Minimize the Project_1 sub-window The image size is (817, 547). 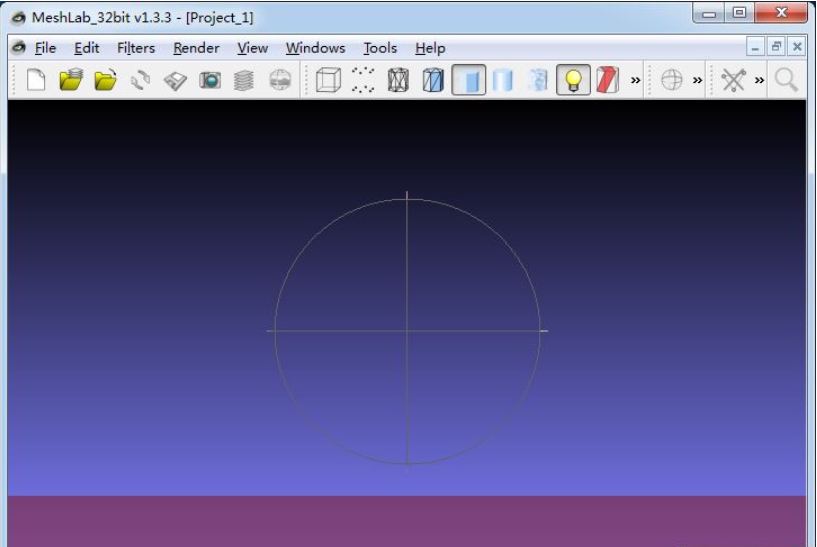(x=755, y=47)
